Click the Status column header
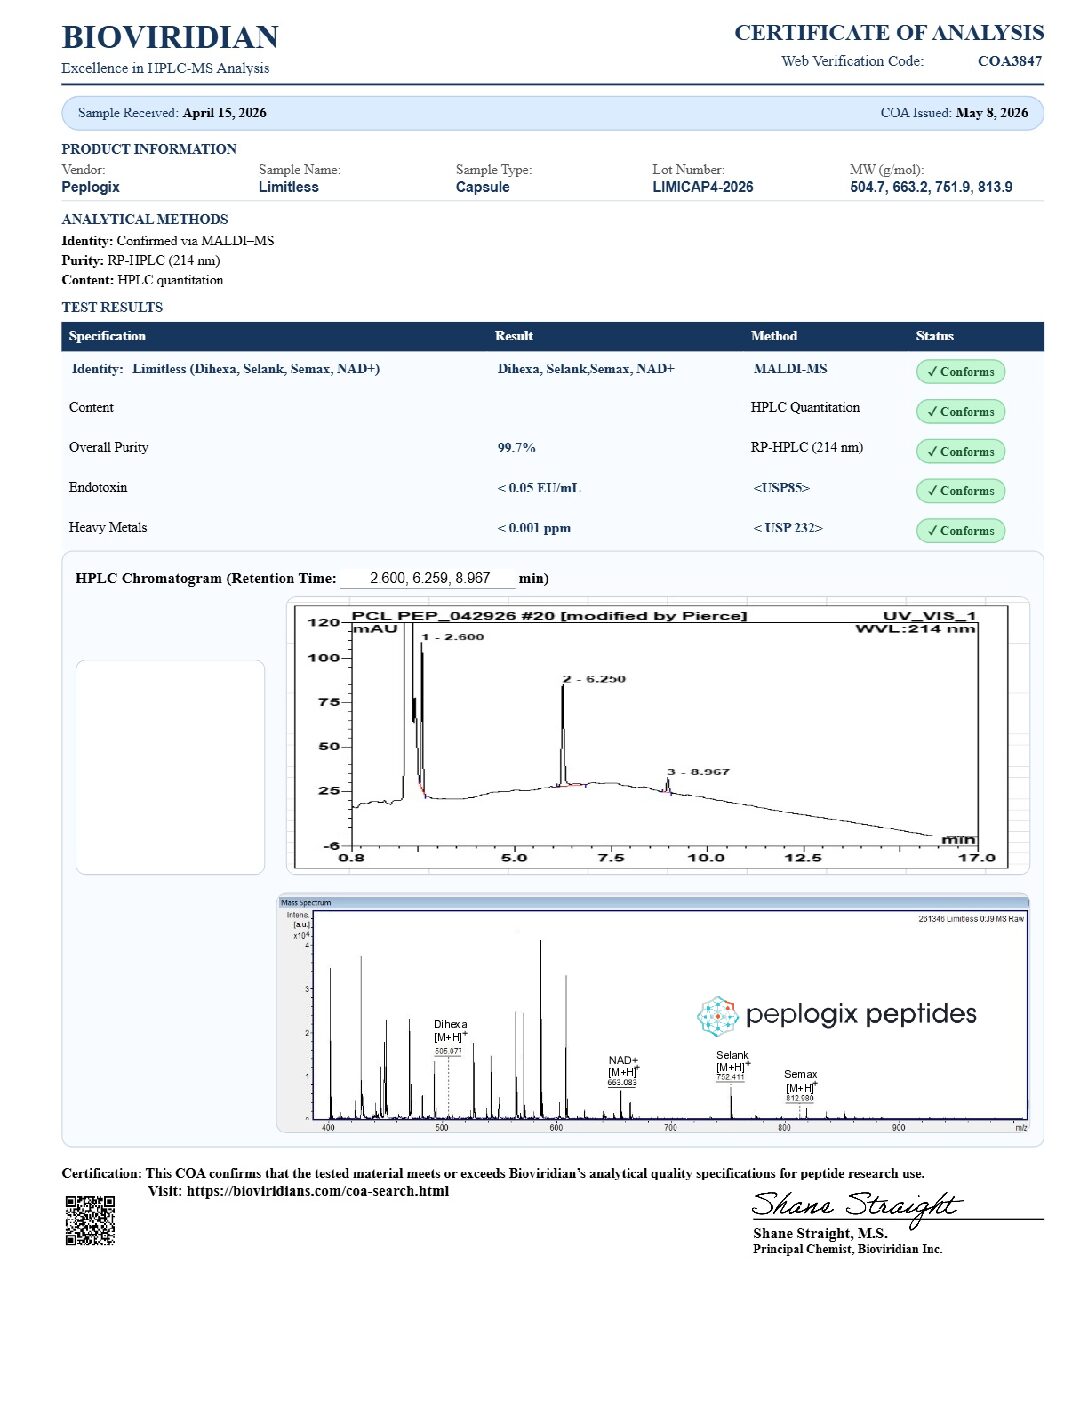 tap(934, 336)
